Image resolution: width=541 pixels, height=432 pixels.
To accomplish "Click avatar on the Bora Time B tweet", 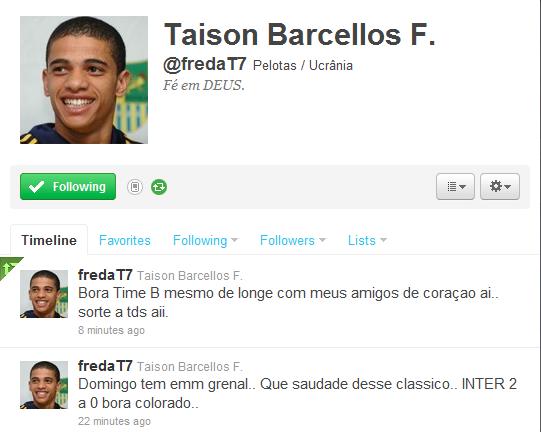I will coord(44,294).
